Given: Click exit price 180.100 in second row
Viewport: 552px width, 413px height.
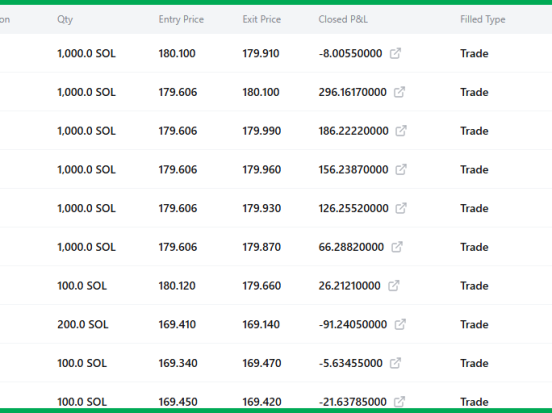Looking at the screenshot, I should tap(261, 92).
